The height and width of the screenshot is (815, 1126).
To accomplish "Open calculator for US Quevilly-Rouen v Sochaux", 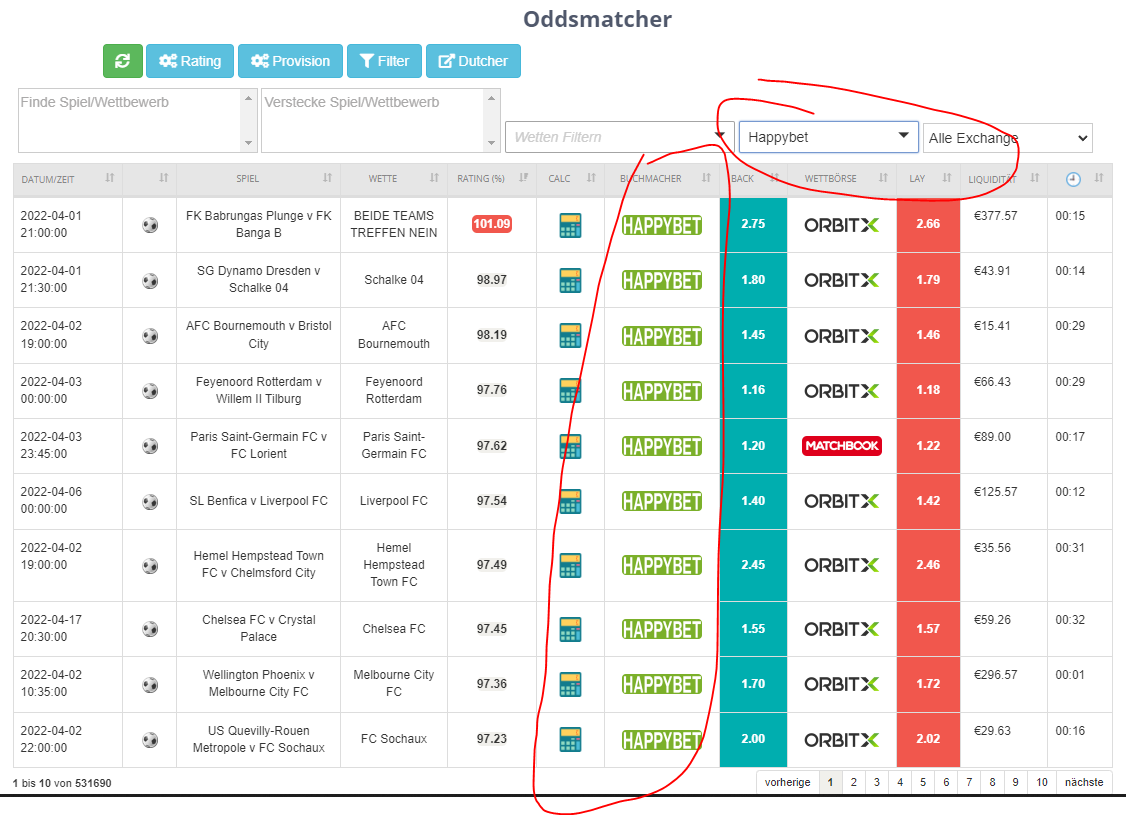I will tap(570, 740).
